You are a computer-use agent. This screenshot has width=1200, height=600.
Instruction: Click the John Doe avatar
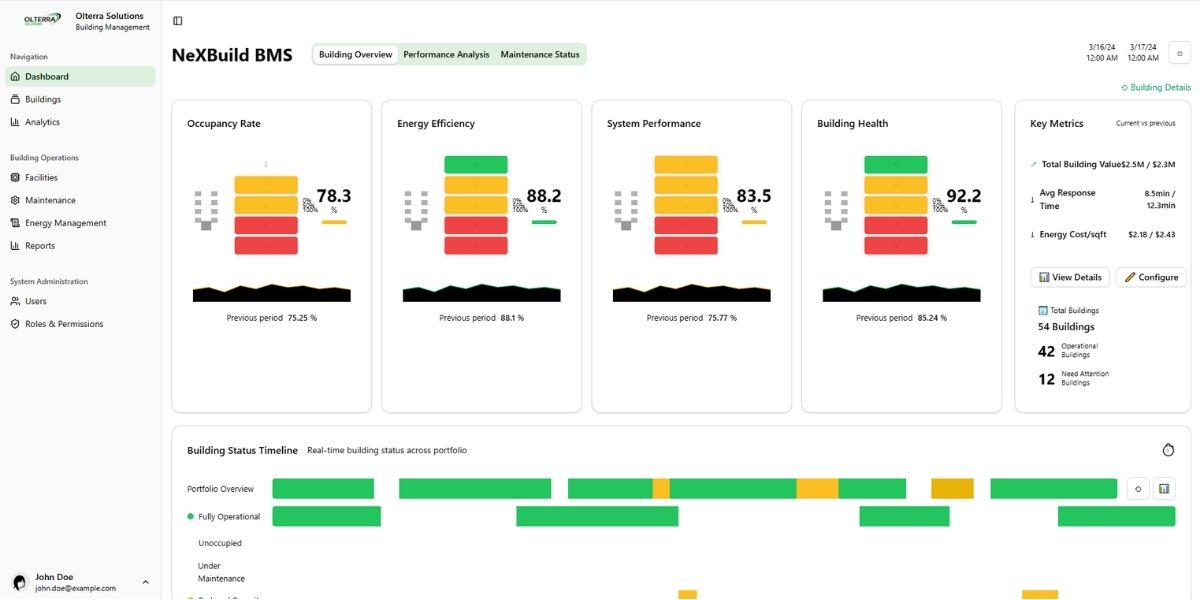pos(19,582)
